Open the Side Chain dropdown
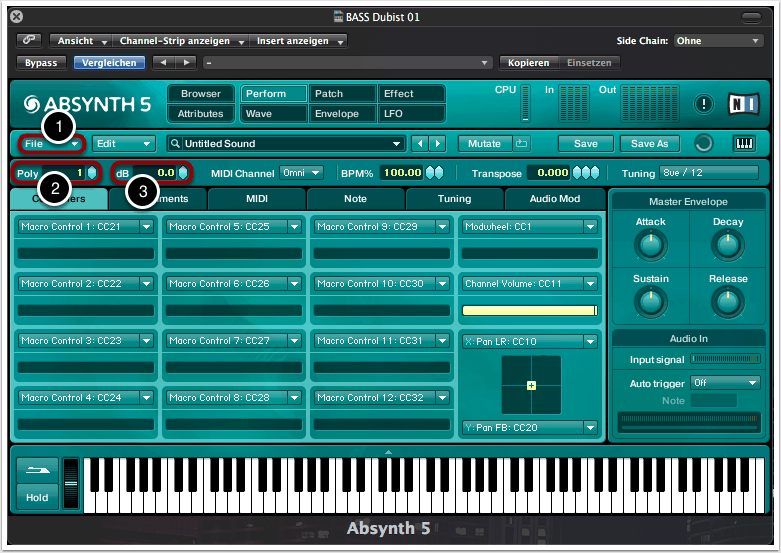 (718, 41)
